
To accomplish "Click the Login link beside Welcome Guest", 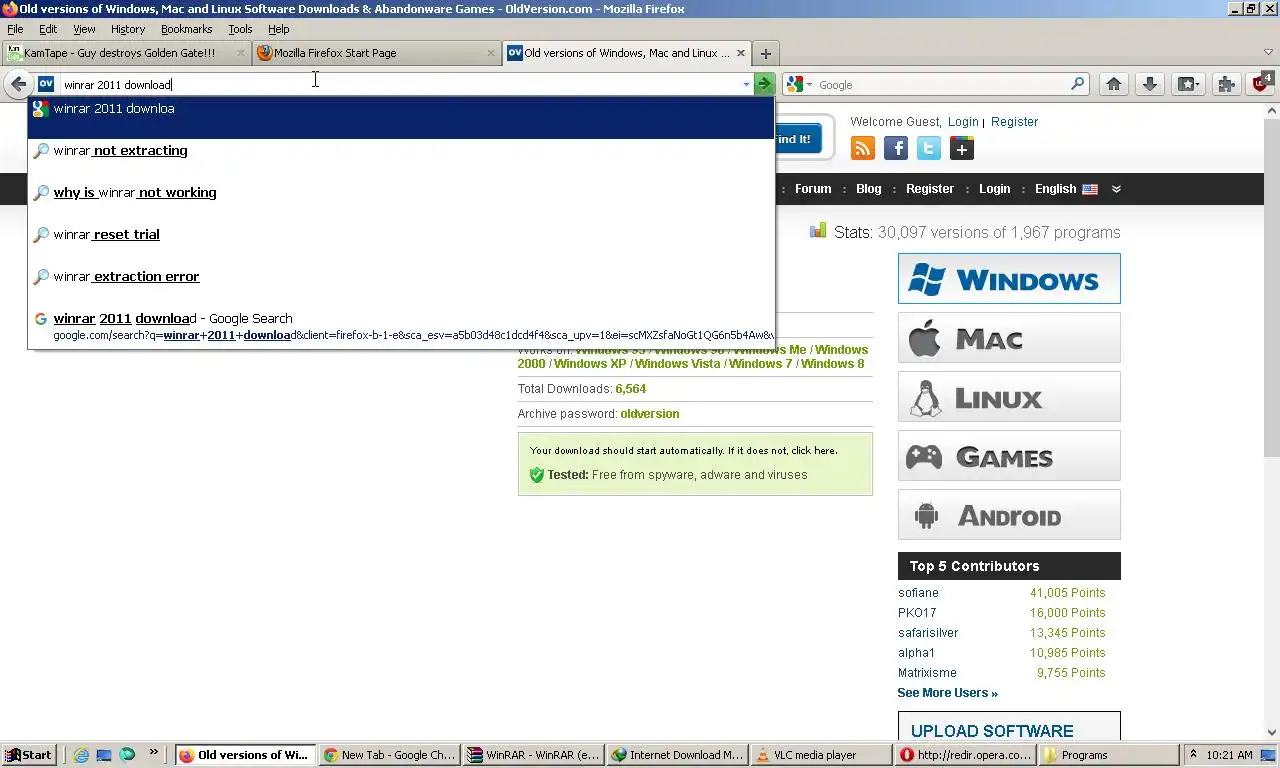I will coord(963,122).
